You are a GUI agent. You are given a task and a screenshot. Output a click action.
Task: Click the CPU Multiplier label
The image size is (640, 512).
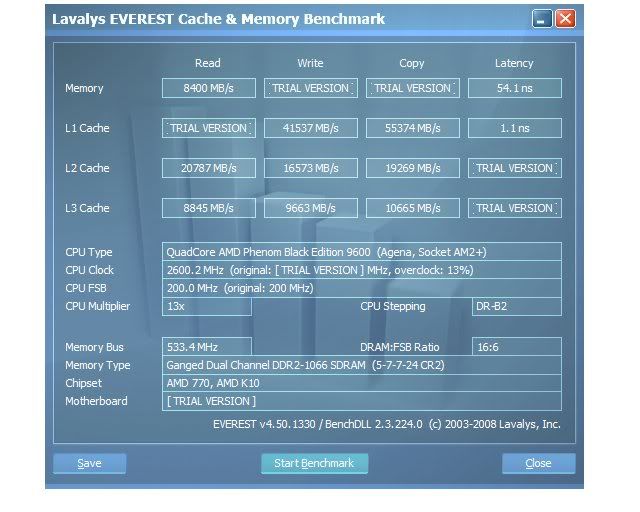pos(98,306)
